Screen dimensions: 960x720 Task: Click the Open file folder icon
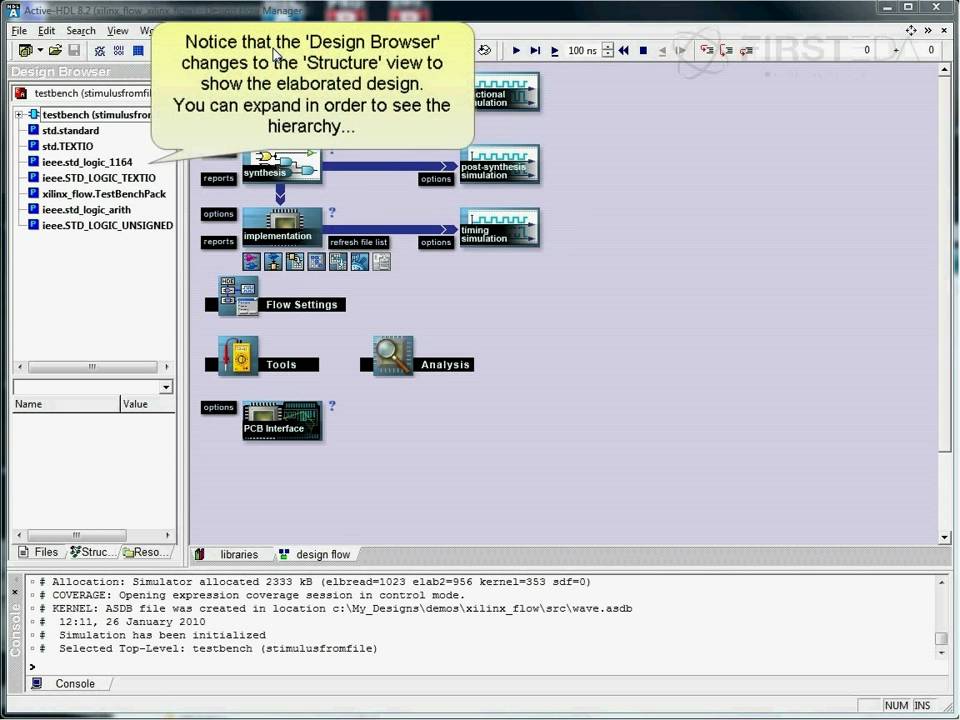(55, 50)
